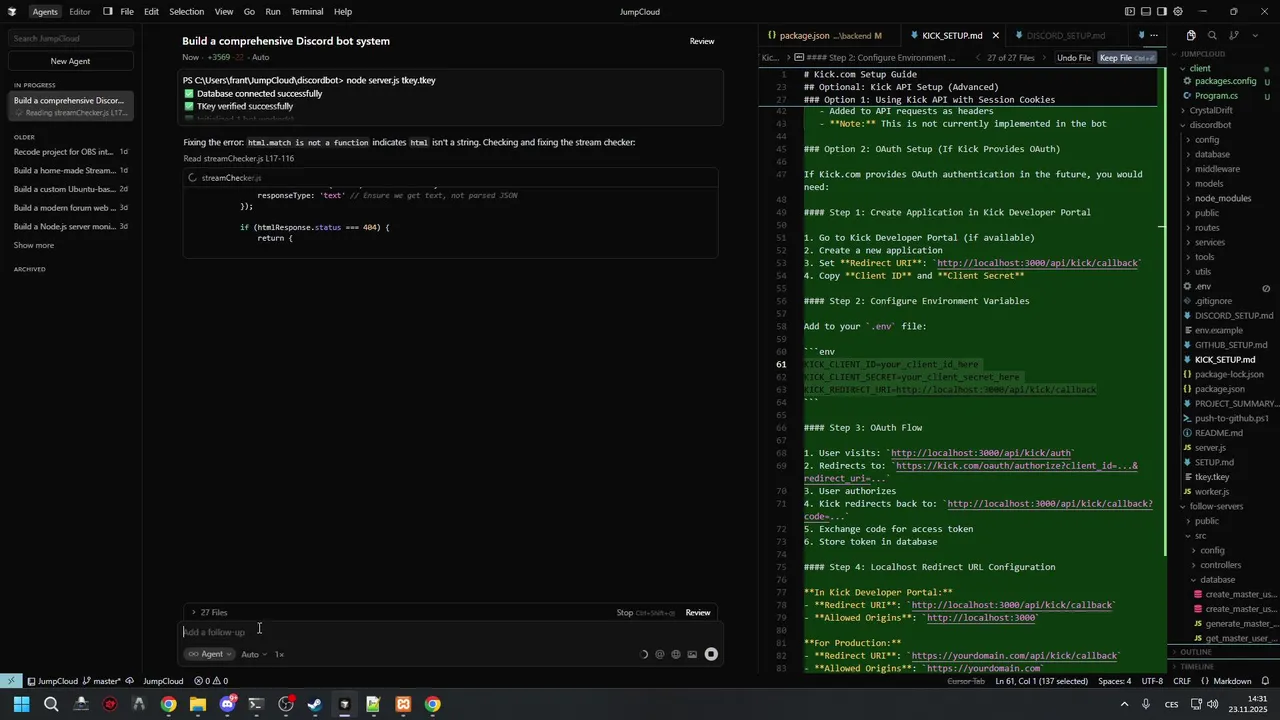Open editor tabs overflow ellipsis menu
This screenshot has height=720, width=1280.
[1154, 36]
